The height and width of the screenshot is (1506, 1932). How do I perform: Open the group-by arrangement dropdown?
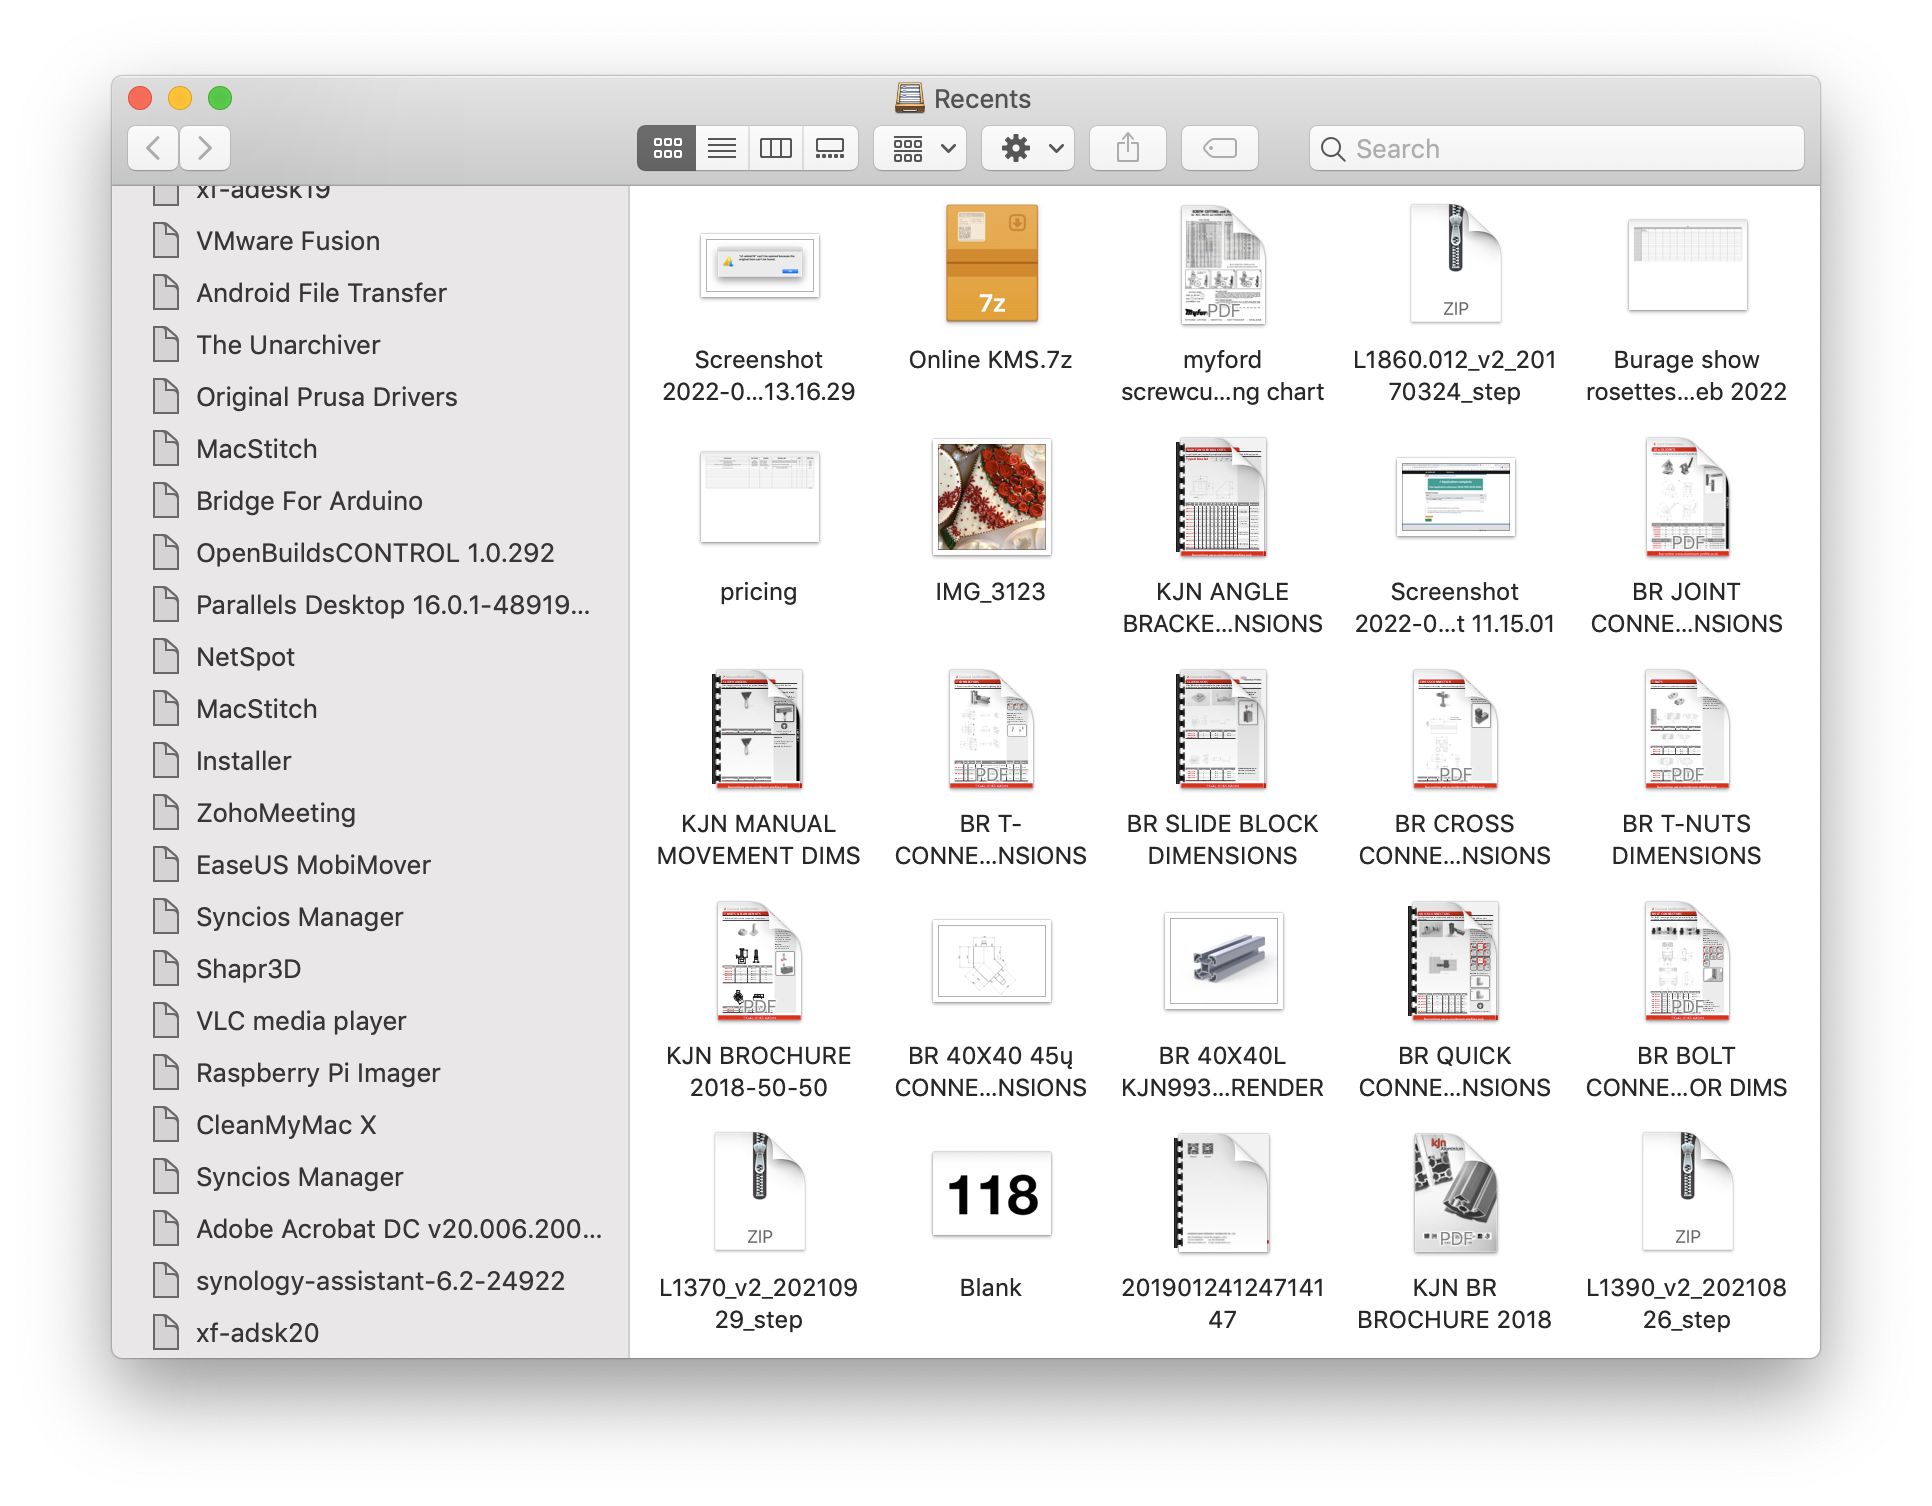click(x=920, y=149)
